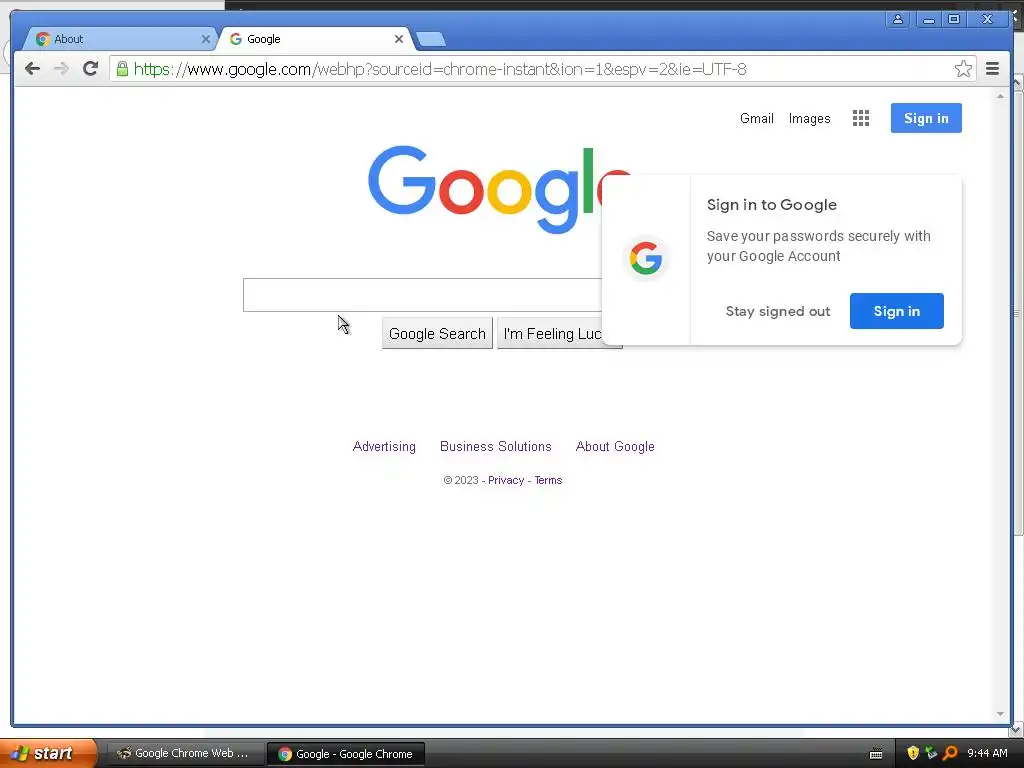
Task: Click the page scrollbar up arrow
Action: 1000,96
